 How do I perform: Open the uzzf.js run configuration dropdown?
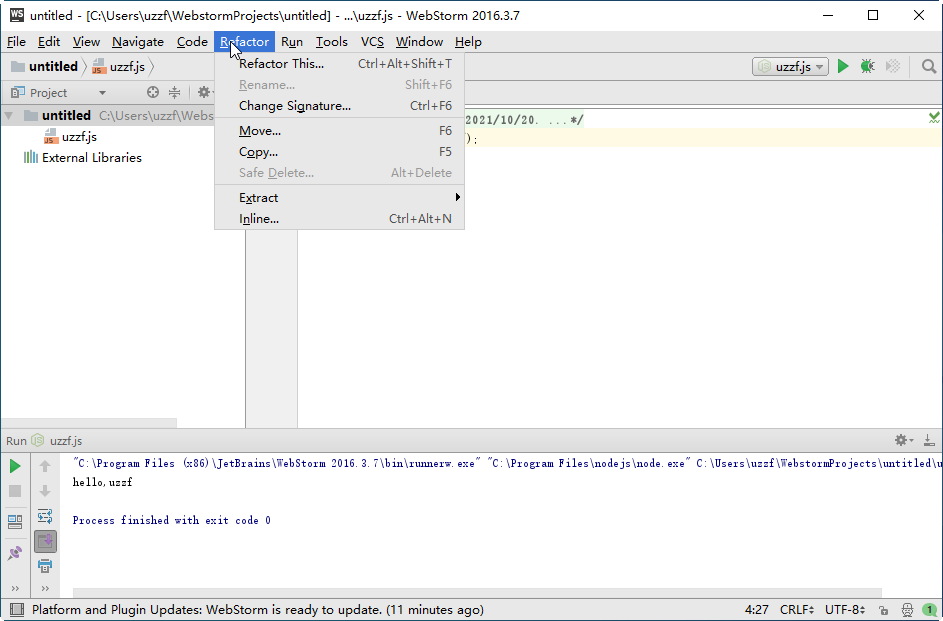tap(790, 66)
